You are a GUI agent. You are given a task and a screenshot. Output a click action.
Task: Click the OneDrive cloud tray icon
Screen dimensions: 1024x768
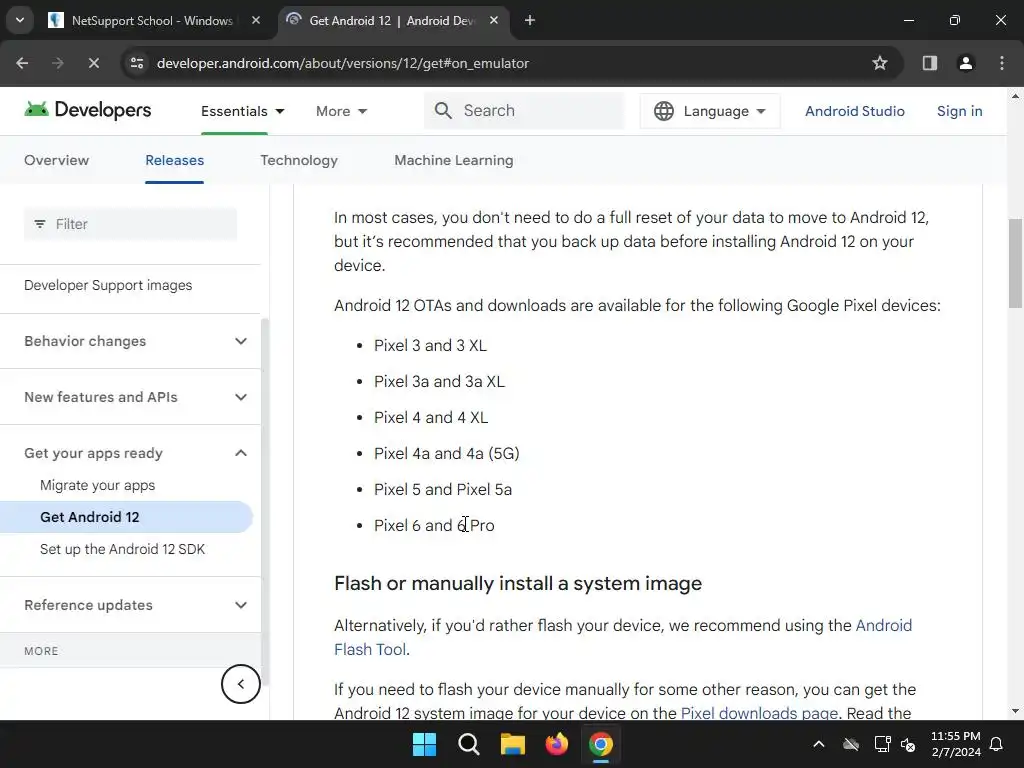851,744
